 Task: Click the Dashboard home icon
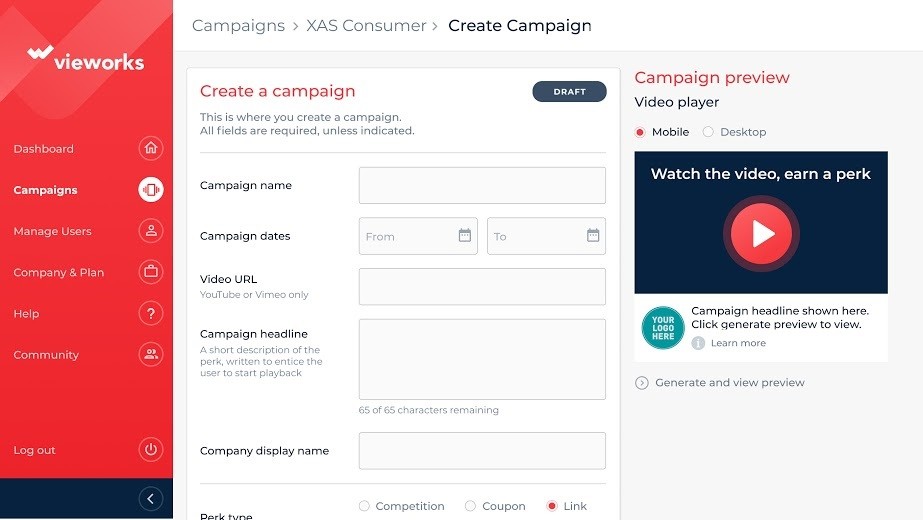[151, 149]
